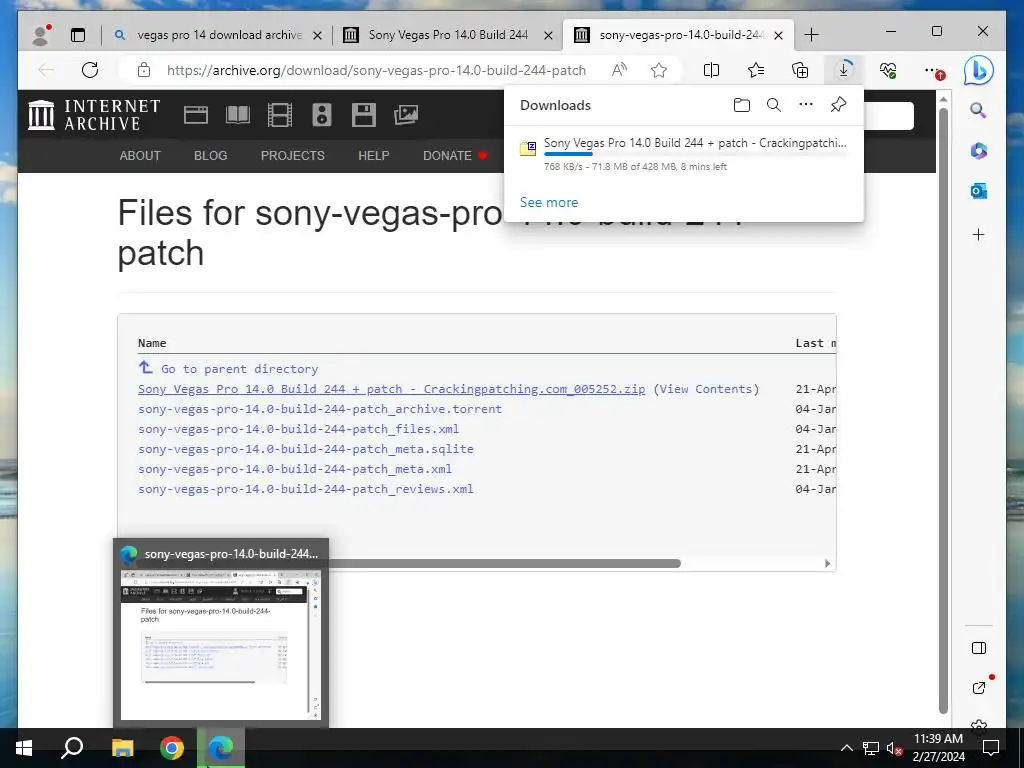Open the Images icon in Archive navbar
1024x768 pixels.
pyautogui.click(x=406, y=115)
